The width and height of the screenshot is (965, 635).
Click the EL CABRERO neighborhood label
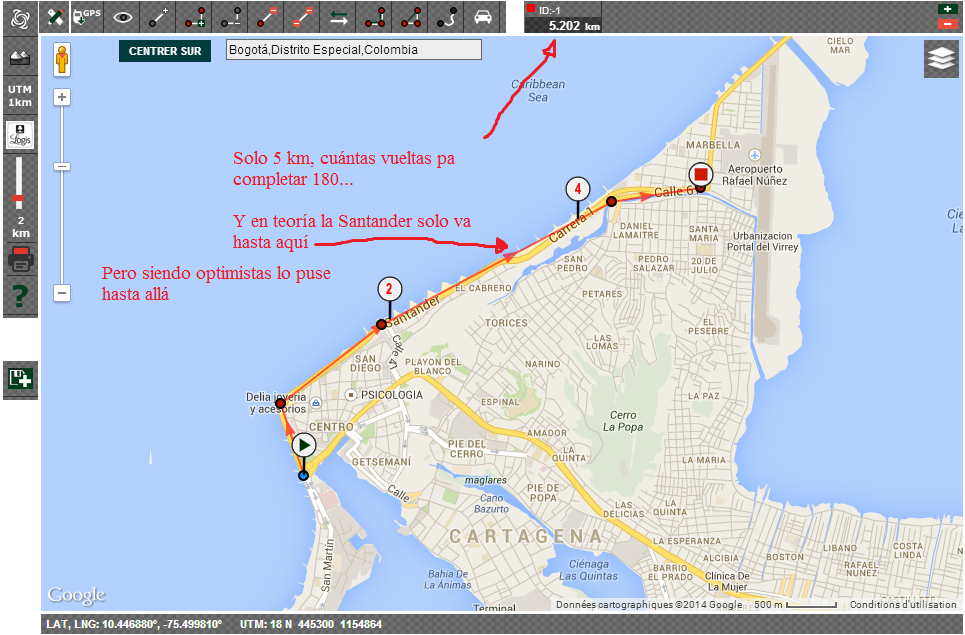[483, 288]
